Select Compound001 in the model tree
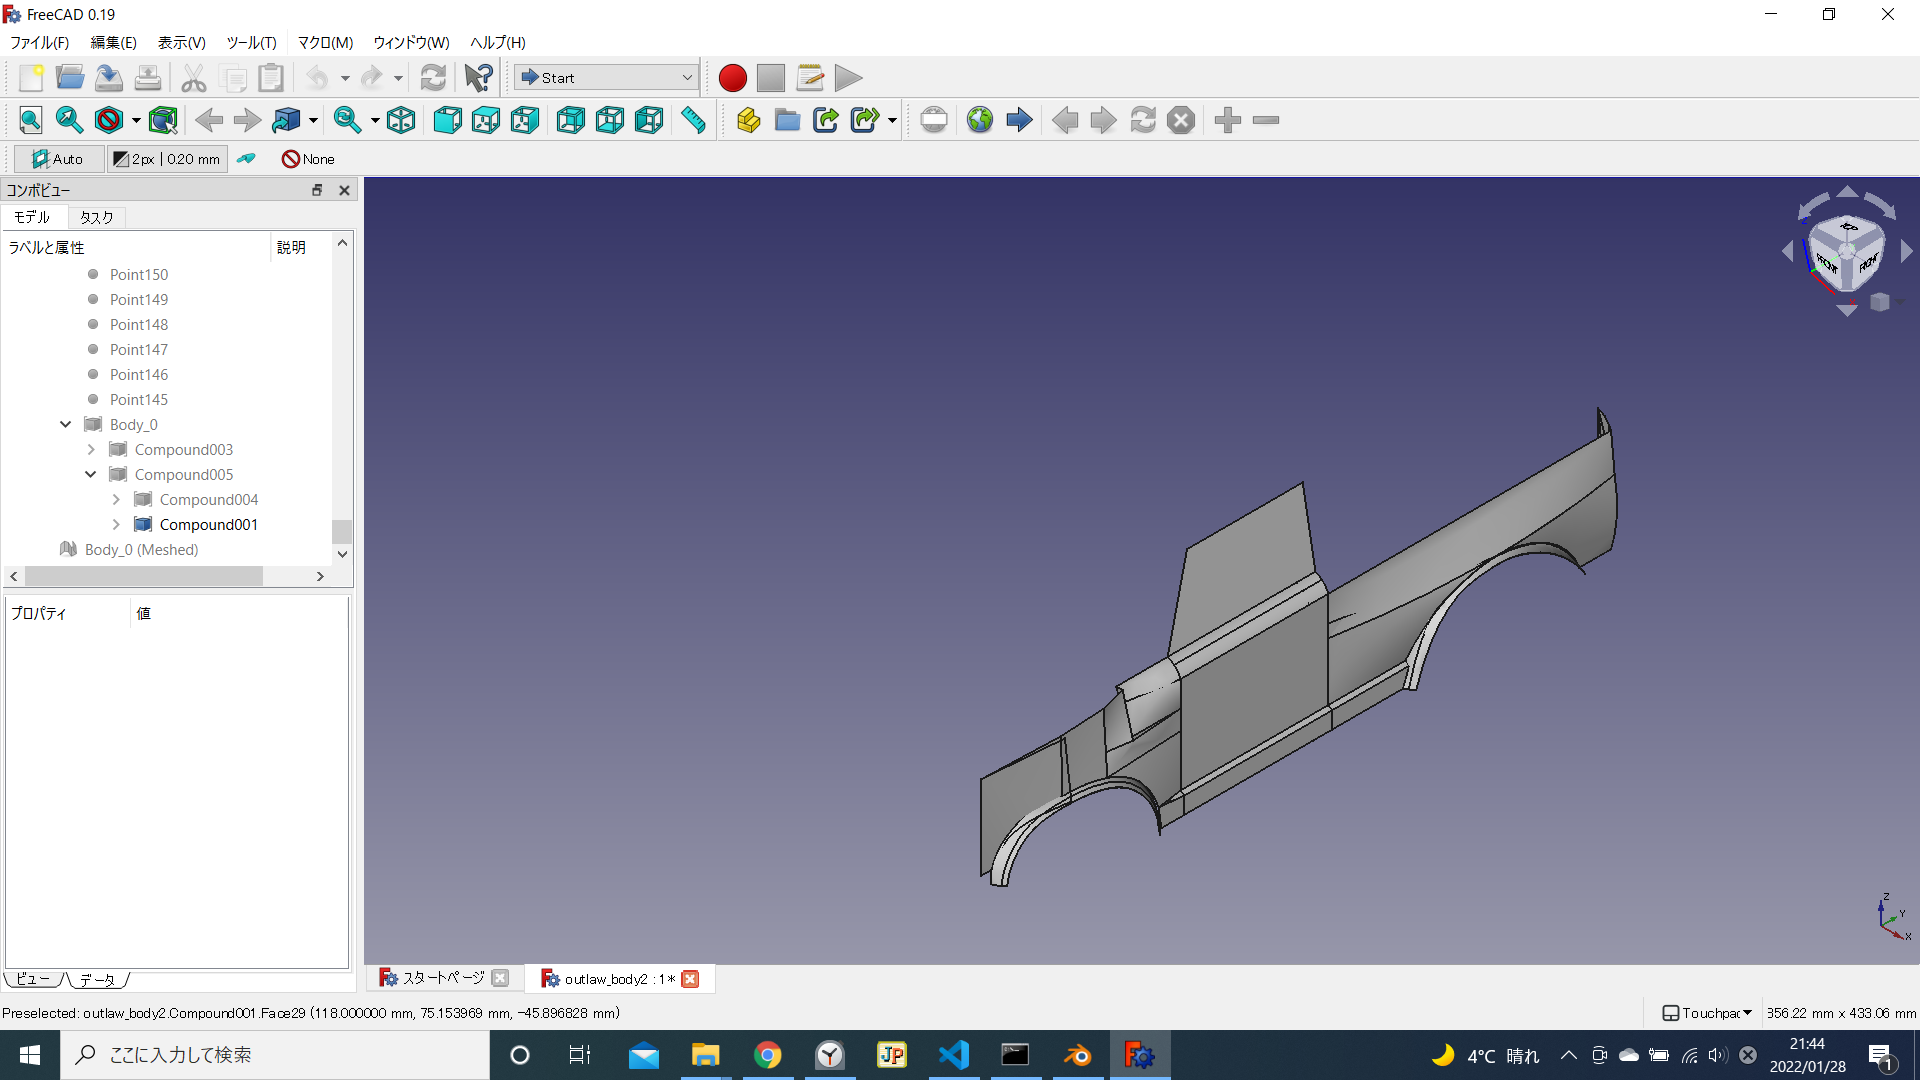Screen dimensions: 1920x1080 click(210, 525)
